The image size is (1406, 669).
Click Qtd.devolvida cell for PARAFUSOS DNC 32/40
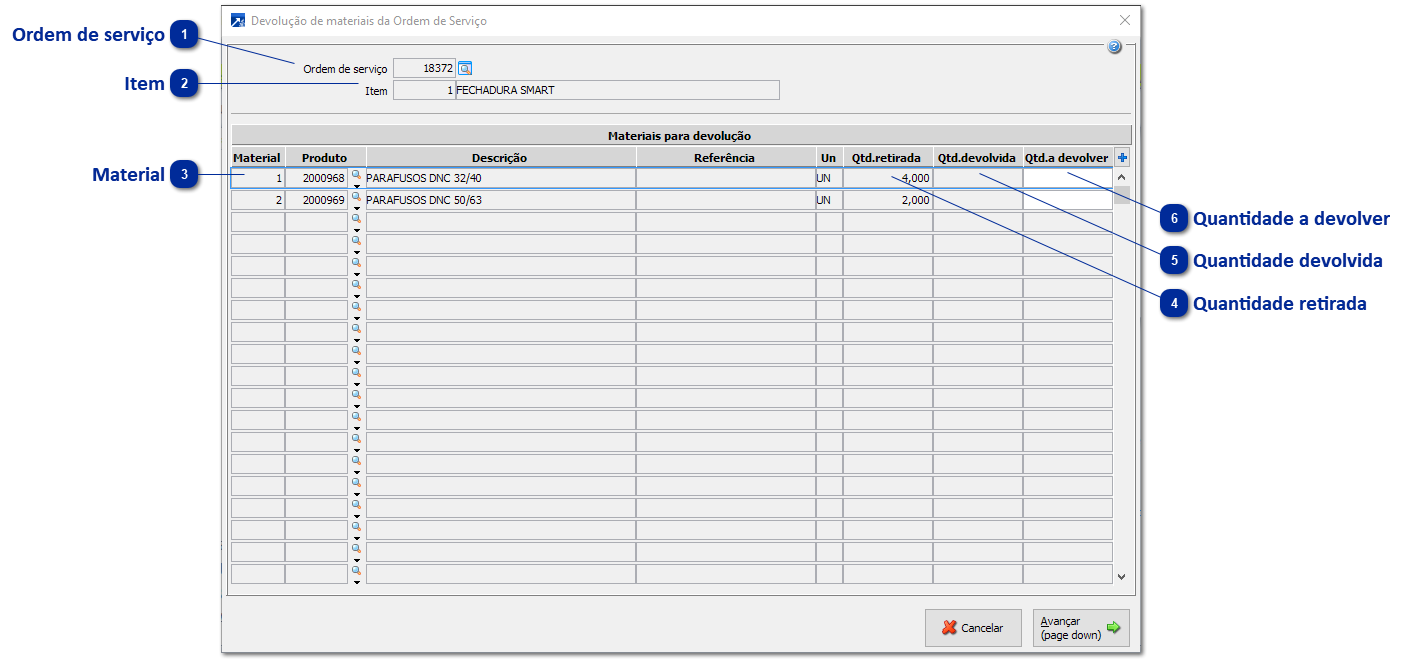pos(977,178)
